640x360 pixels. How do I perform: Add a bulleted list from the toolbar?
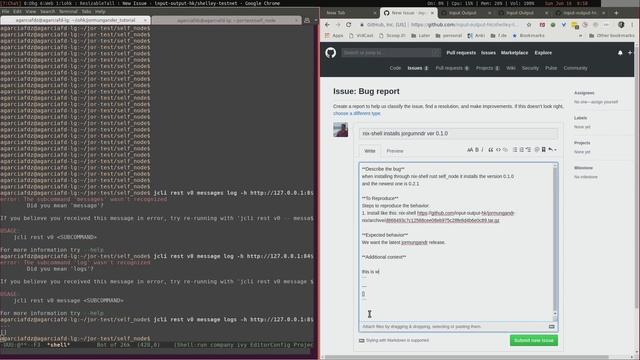(x=515, y=150)
